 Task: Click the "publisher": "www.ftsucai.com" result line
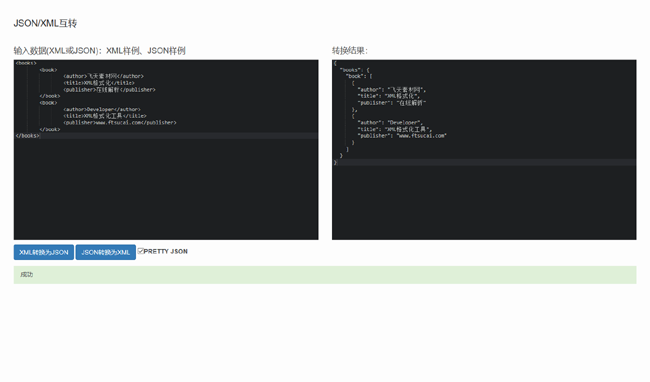tap(402, 136)
